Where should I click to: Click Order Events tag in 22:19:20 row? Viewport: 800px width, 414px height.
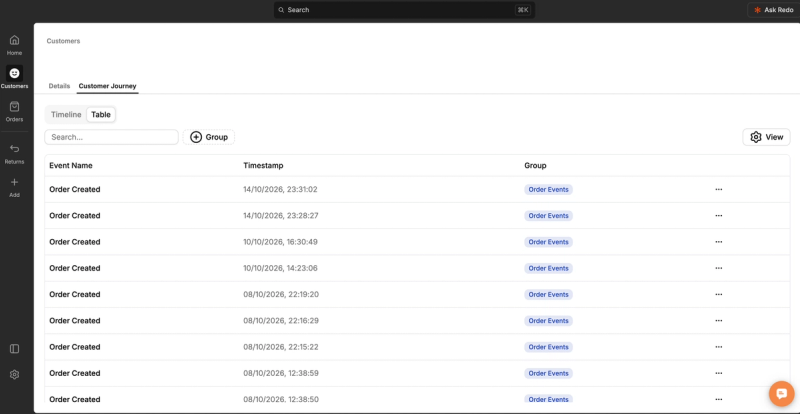(548, 295)
